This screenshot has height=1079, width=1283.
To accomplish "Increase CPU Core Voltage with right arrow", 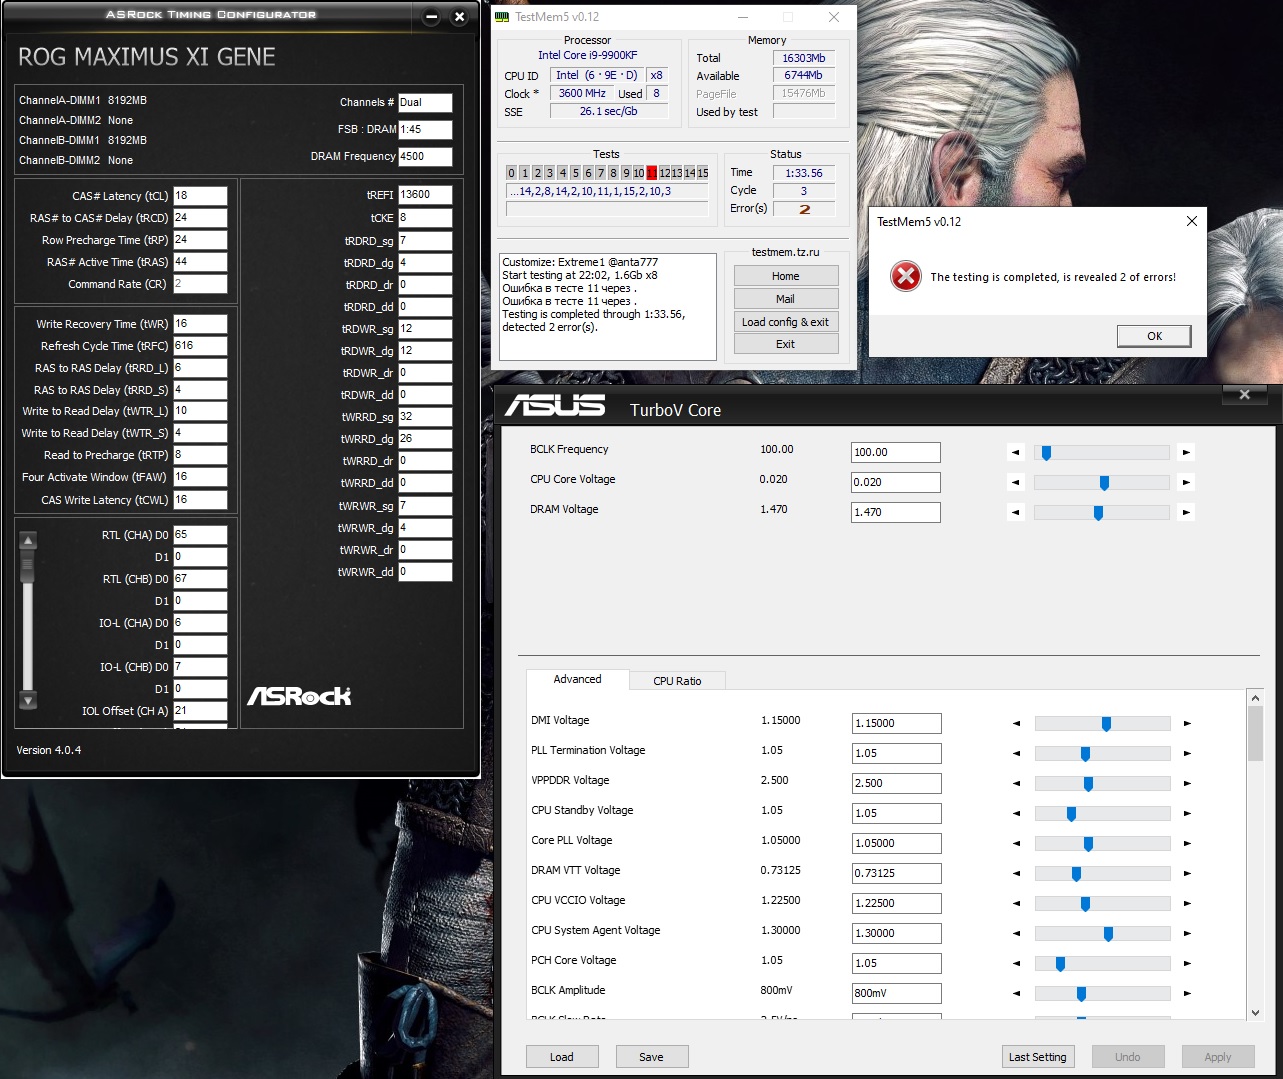I will pyautogui.click(x=1186, y=482).
